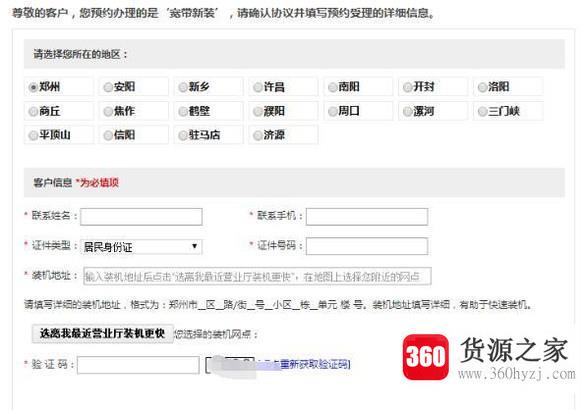
Task: Click 重新获取验证码 link
Action: point(314,364)
